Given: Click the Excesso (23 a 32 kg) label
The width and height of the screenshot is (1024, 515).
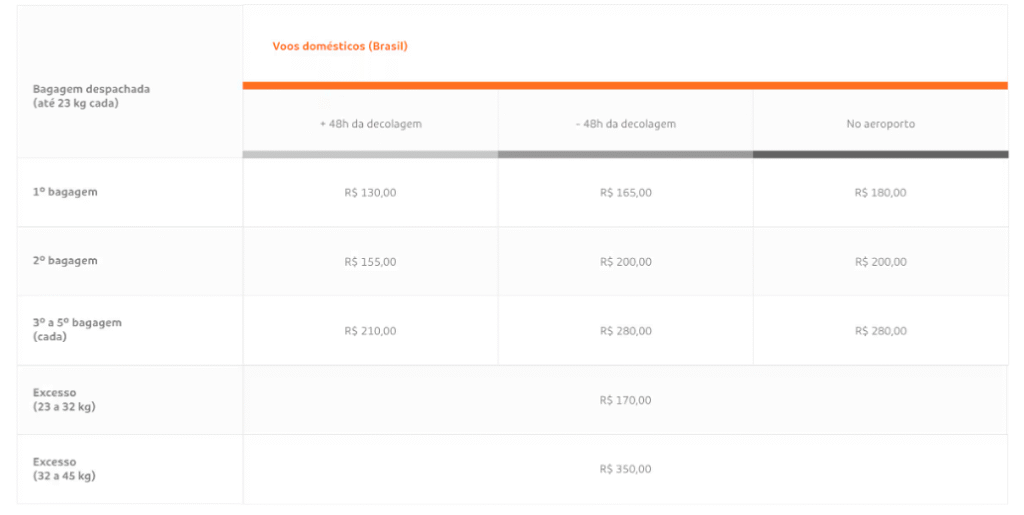Looking at the screenshot, I should pos(64,399).
